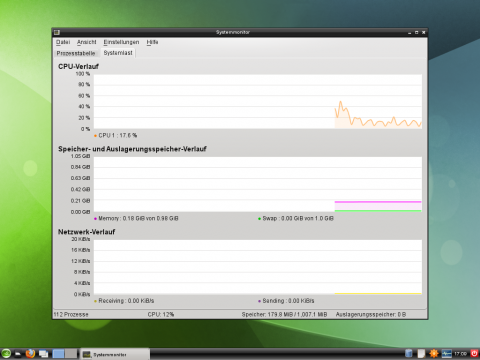Viewport: 480px width, 360px height.
Task: Click the '112 Prozesse' status bar entry
Action: (71, 314)
